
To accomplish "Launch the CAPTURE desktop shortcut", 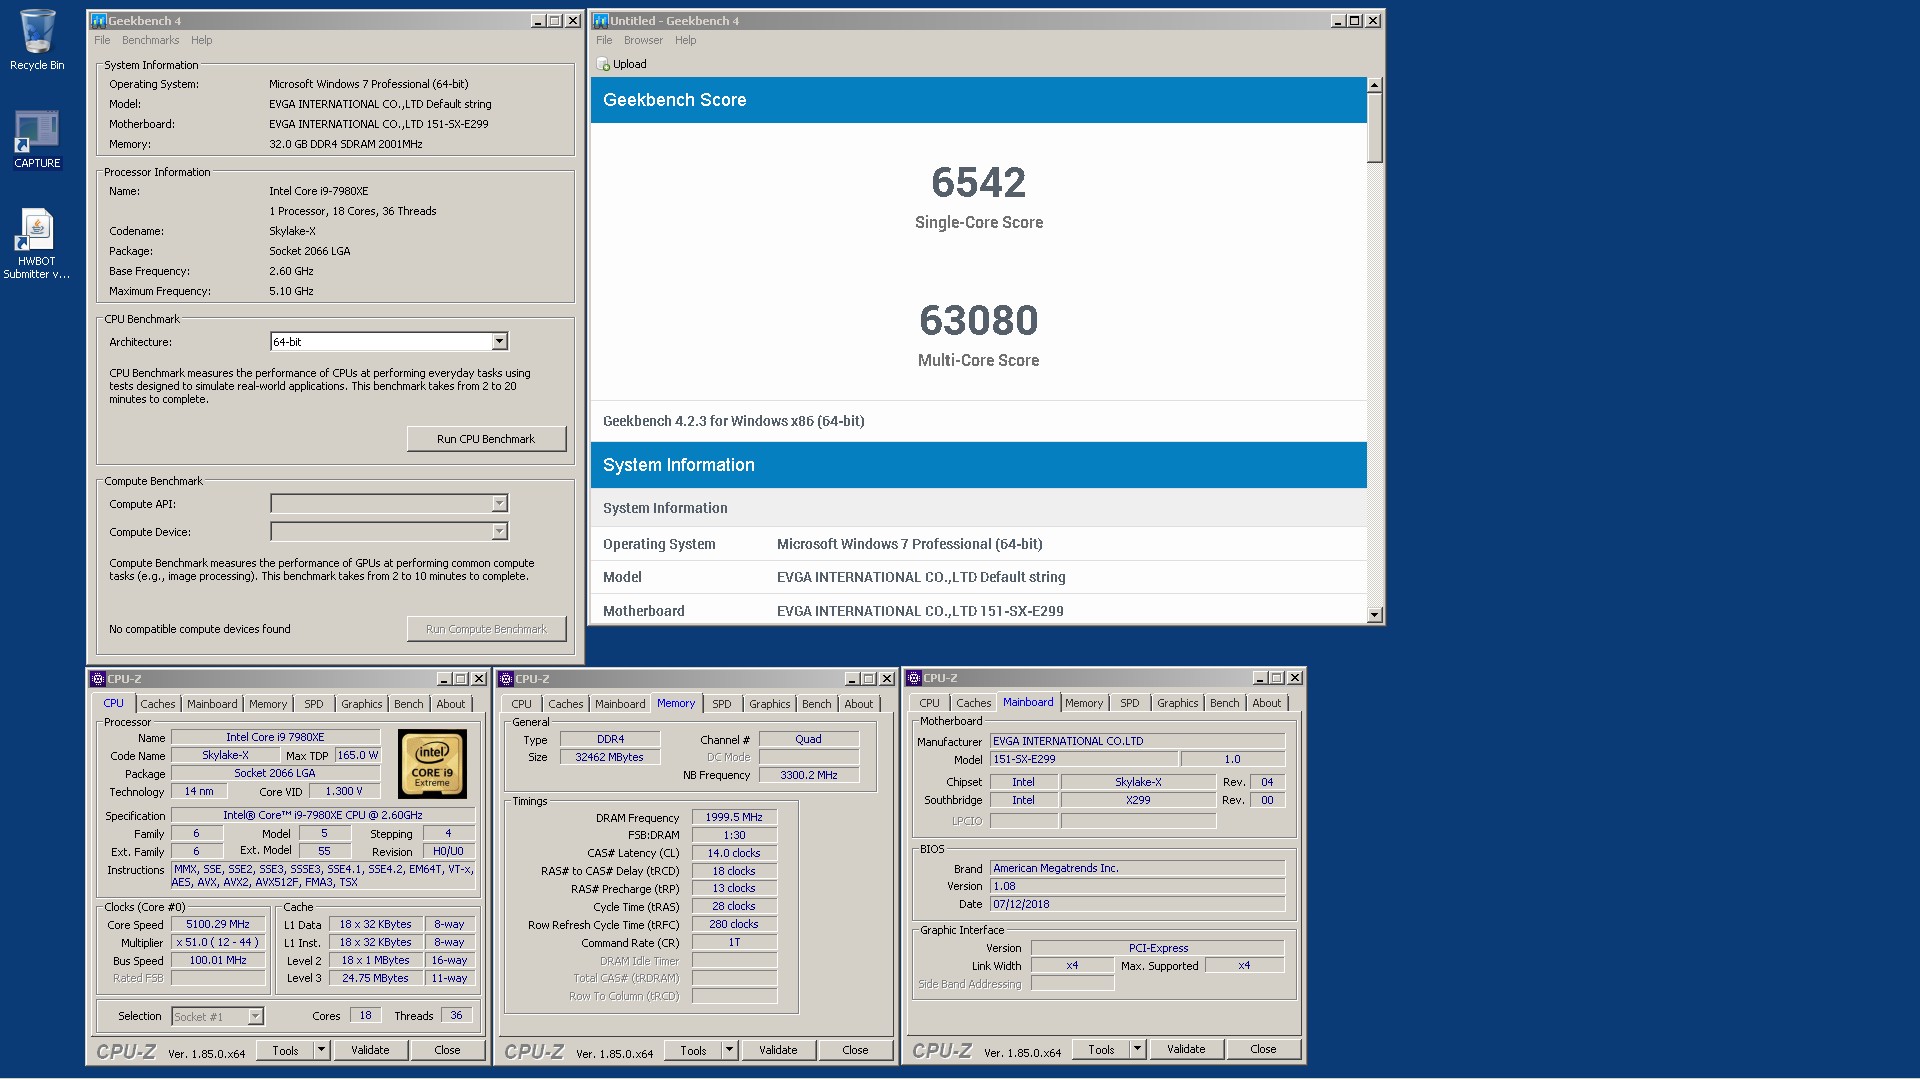I will point(37,140).
